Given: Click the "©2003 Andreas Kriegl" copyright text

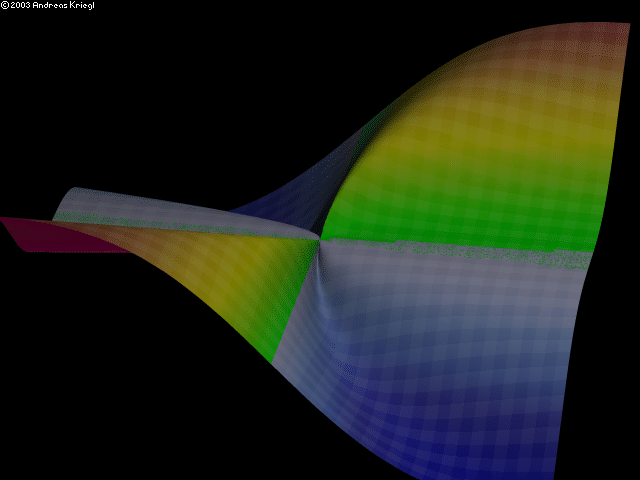Looking at the screenshot, I should pos(48,5).
